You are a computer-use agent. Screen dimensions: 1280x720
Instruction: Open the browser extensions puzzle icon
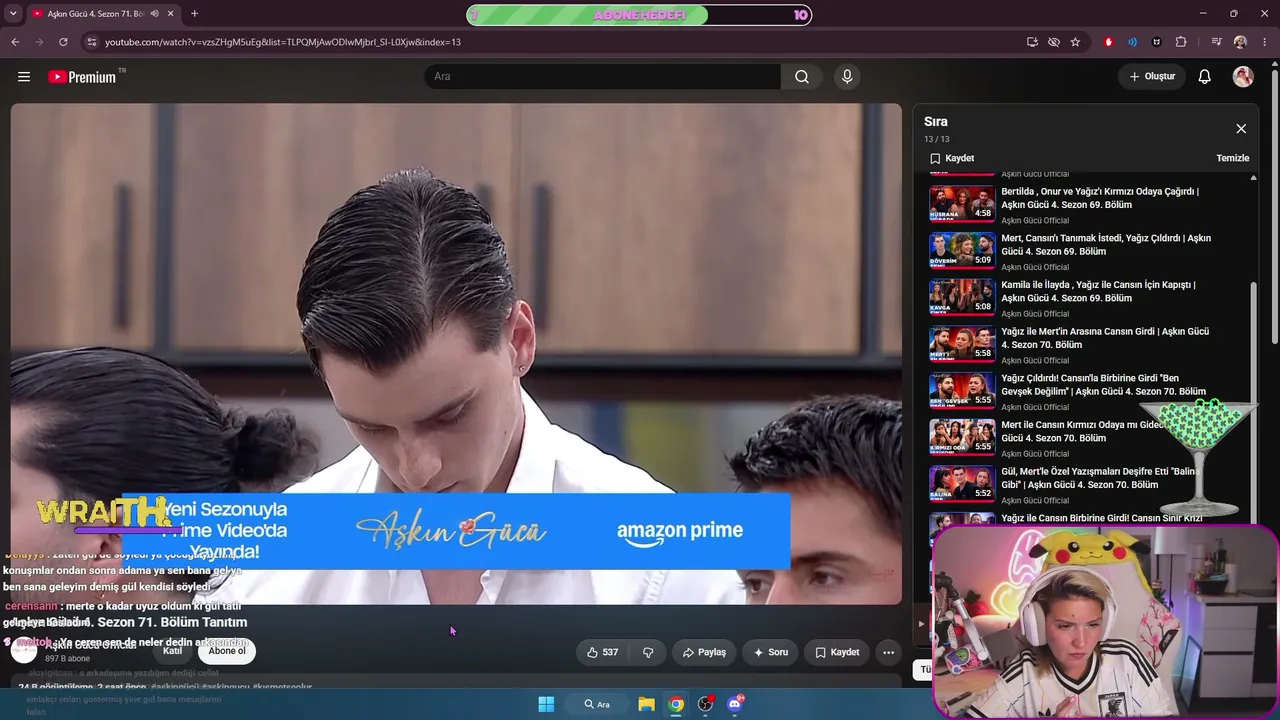[1181, 42]
